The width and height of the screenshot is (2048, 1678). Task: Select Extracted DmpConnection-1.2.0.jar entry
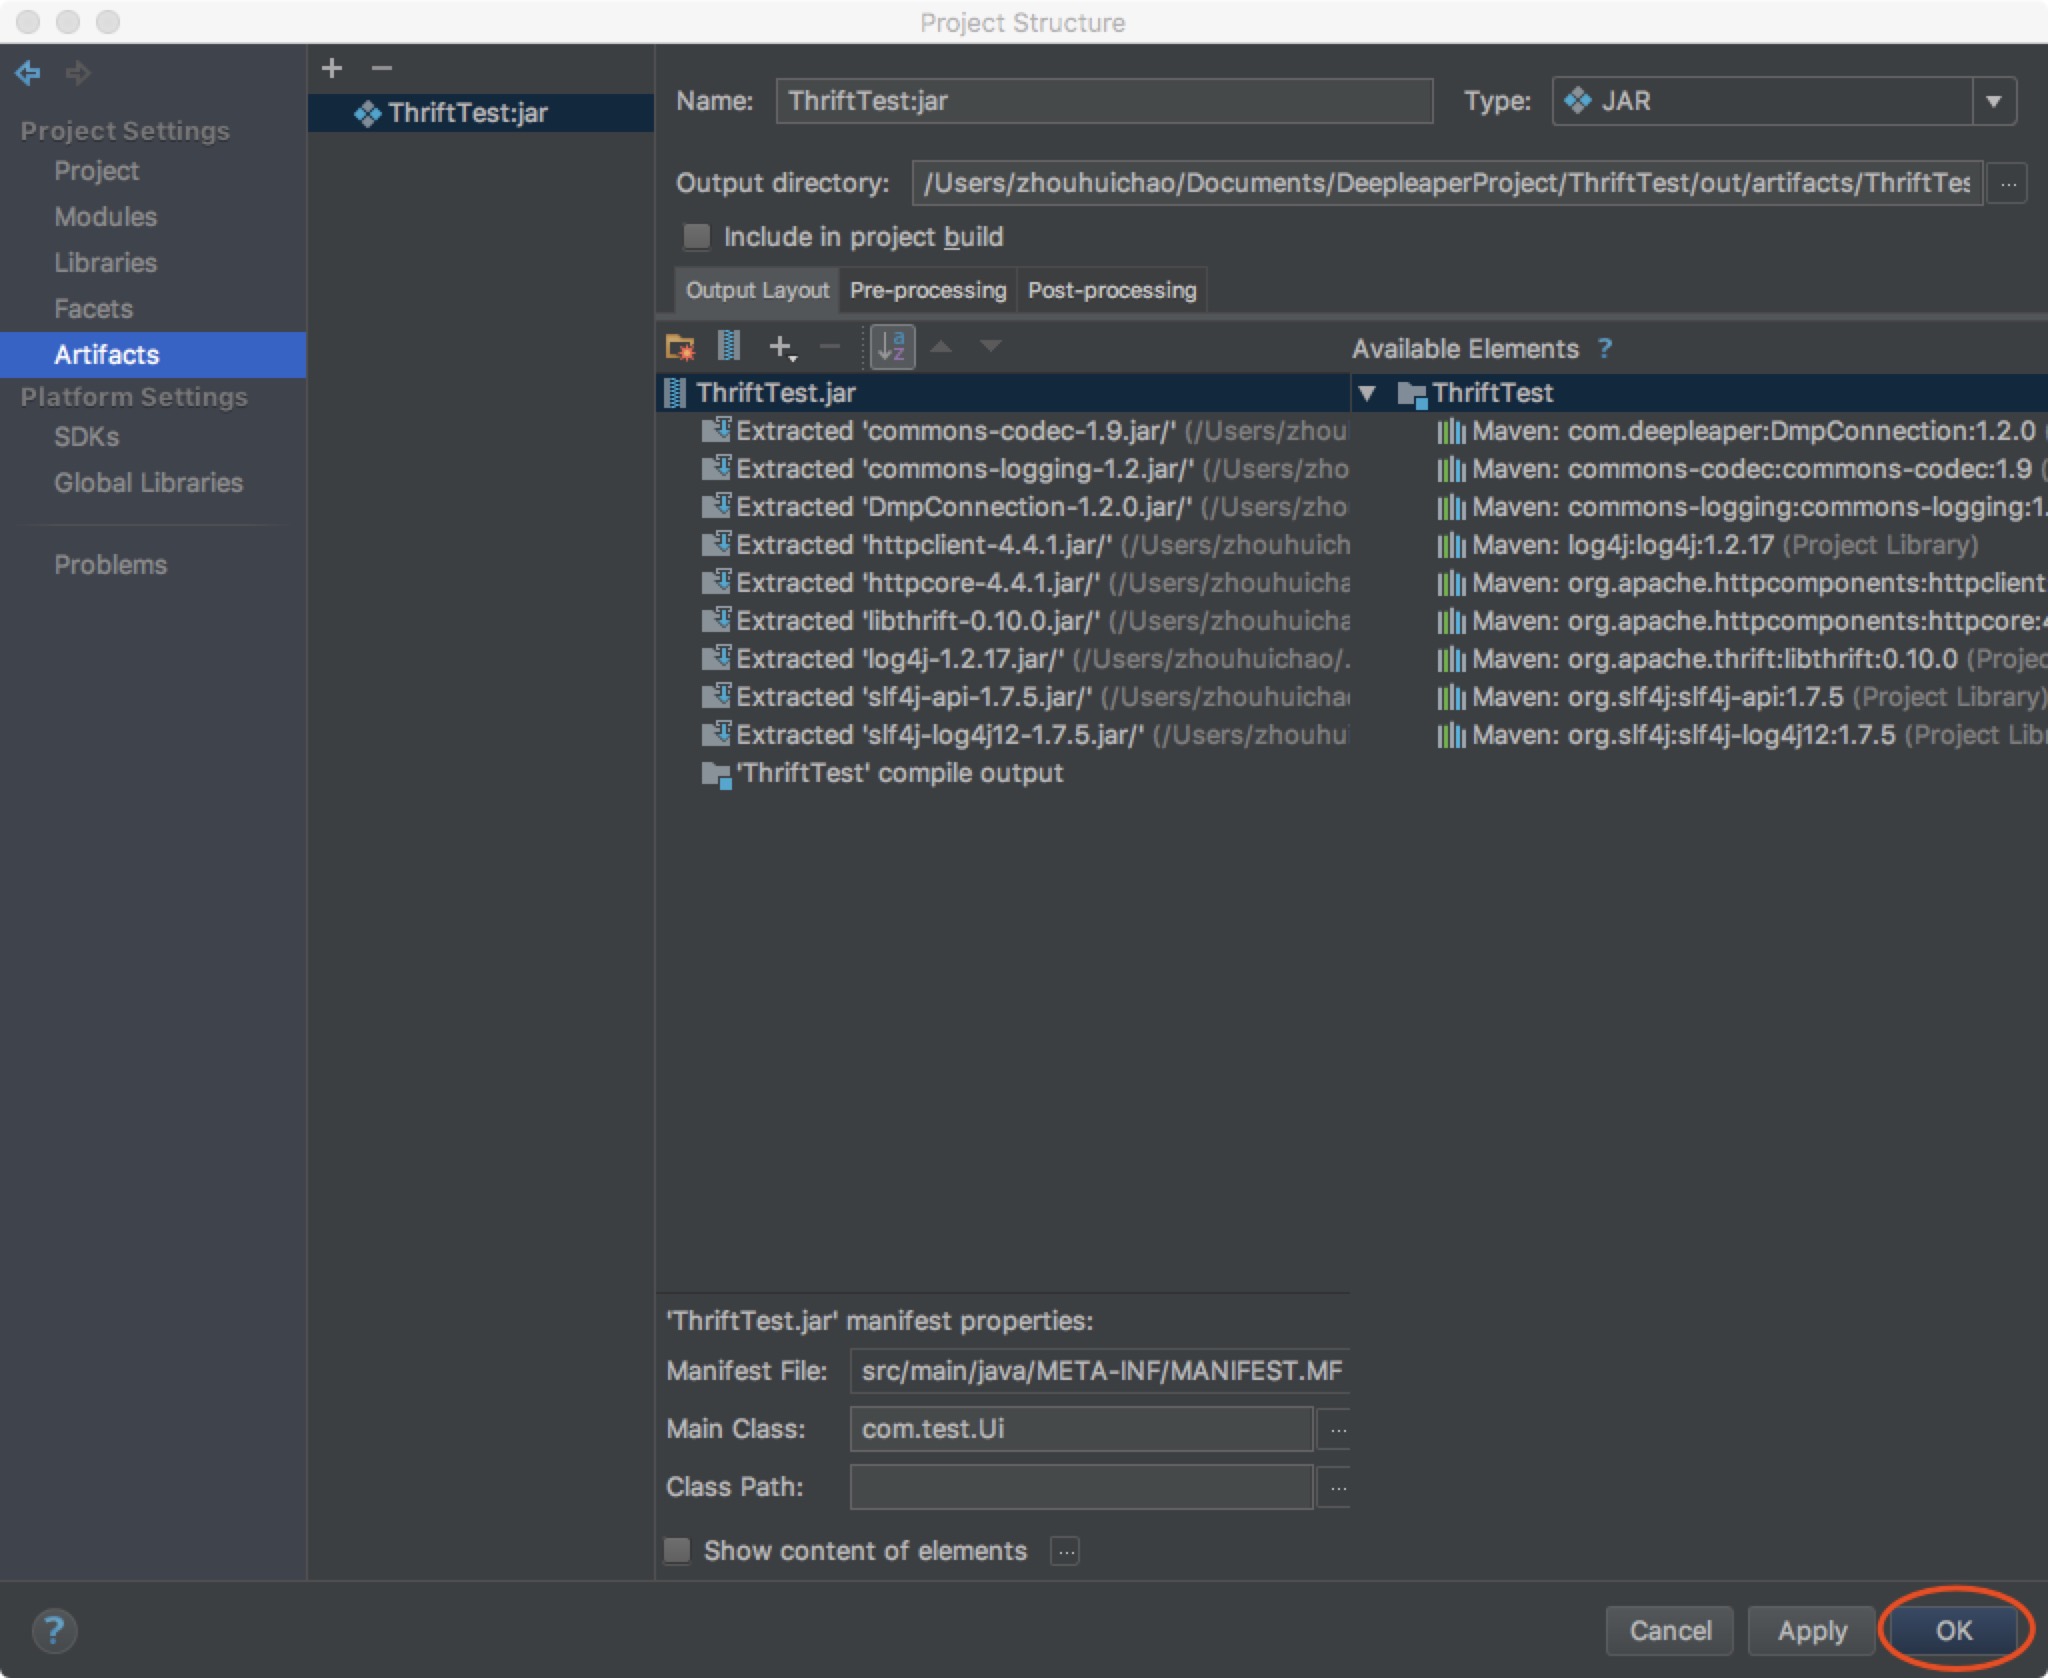click(1024, 507)
